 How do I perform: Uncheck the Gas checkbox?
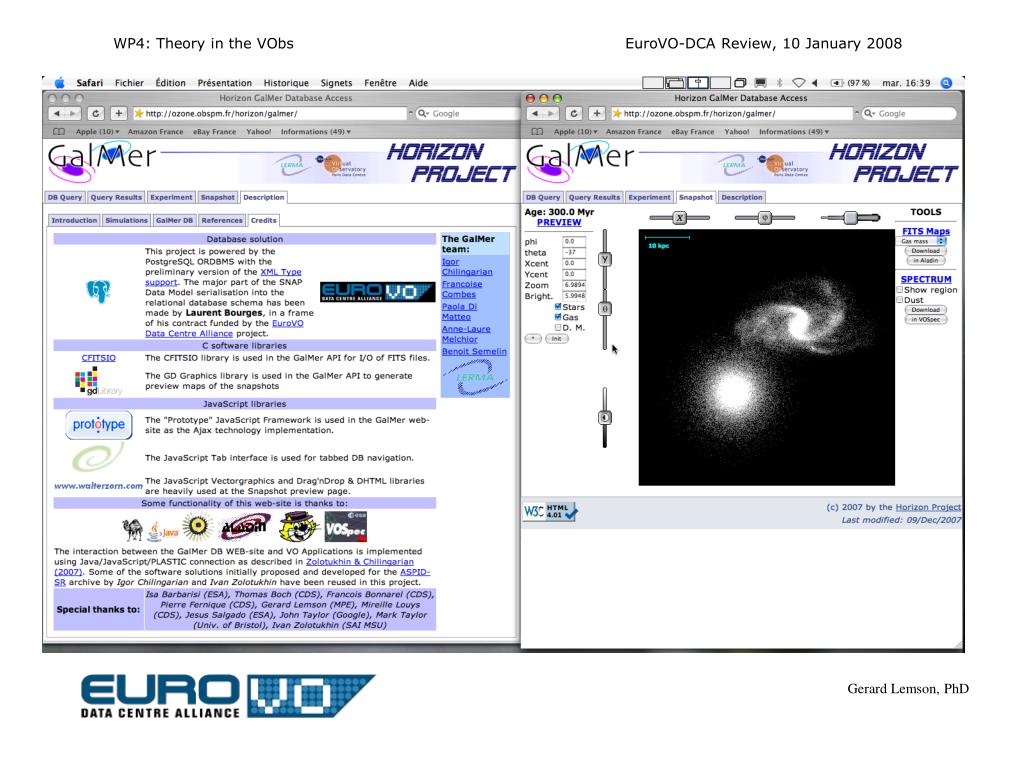click(x=558, y=317)
